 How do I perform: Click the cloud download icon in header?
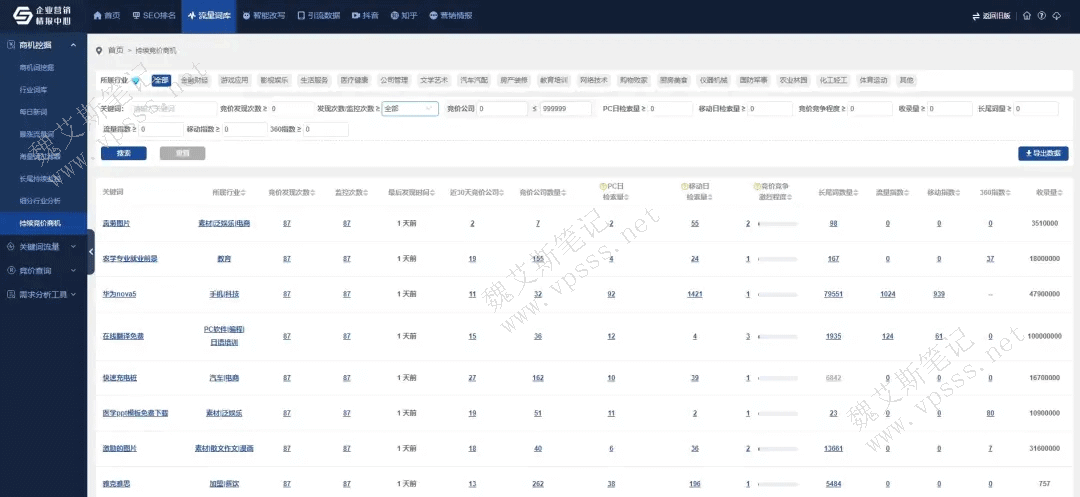coord(1056,16)
